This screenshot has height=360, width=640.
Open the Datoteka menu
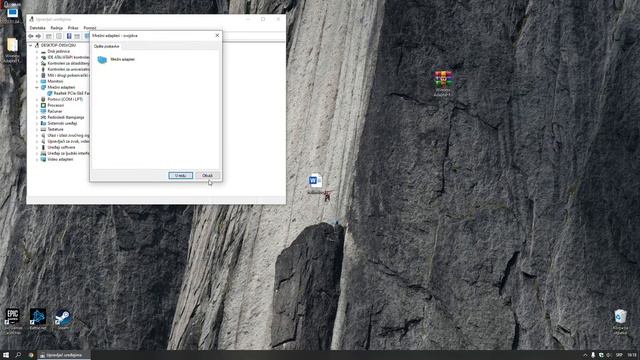(37, 28)
